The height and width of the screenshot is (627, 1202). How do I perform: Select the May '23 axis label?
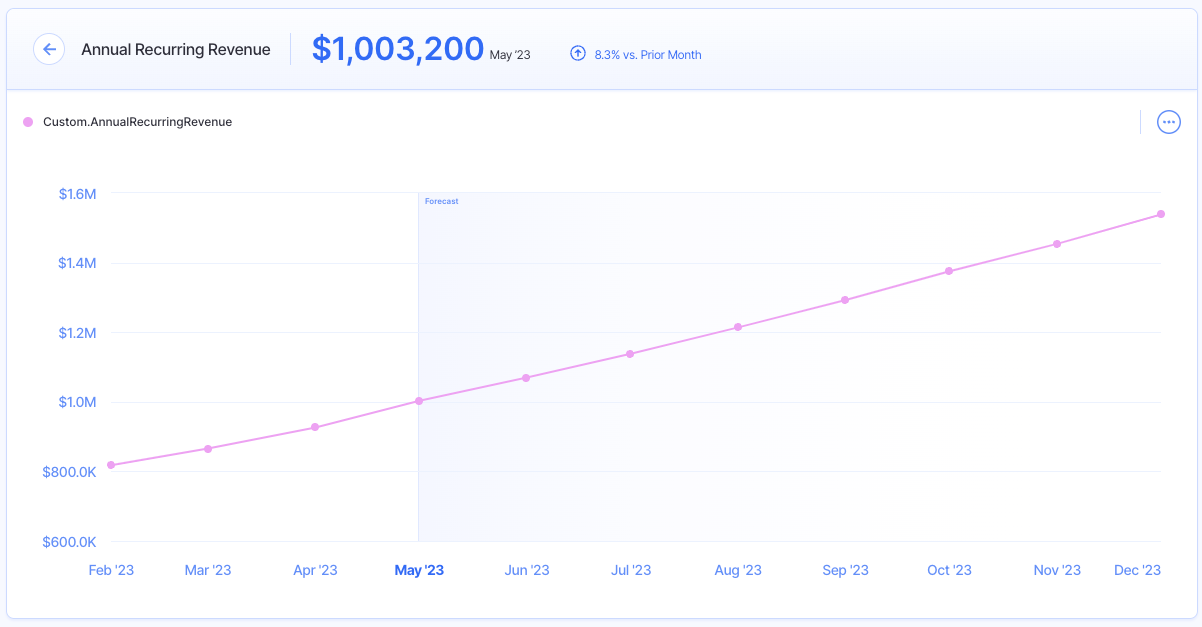419,569
